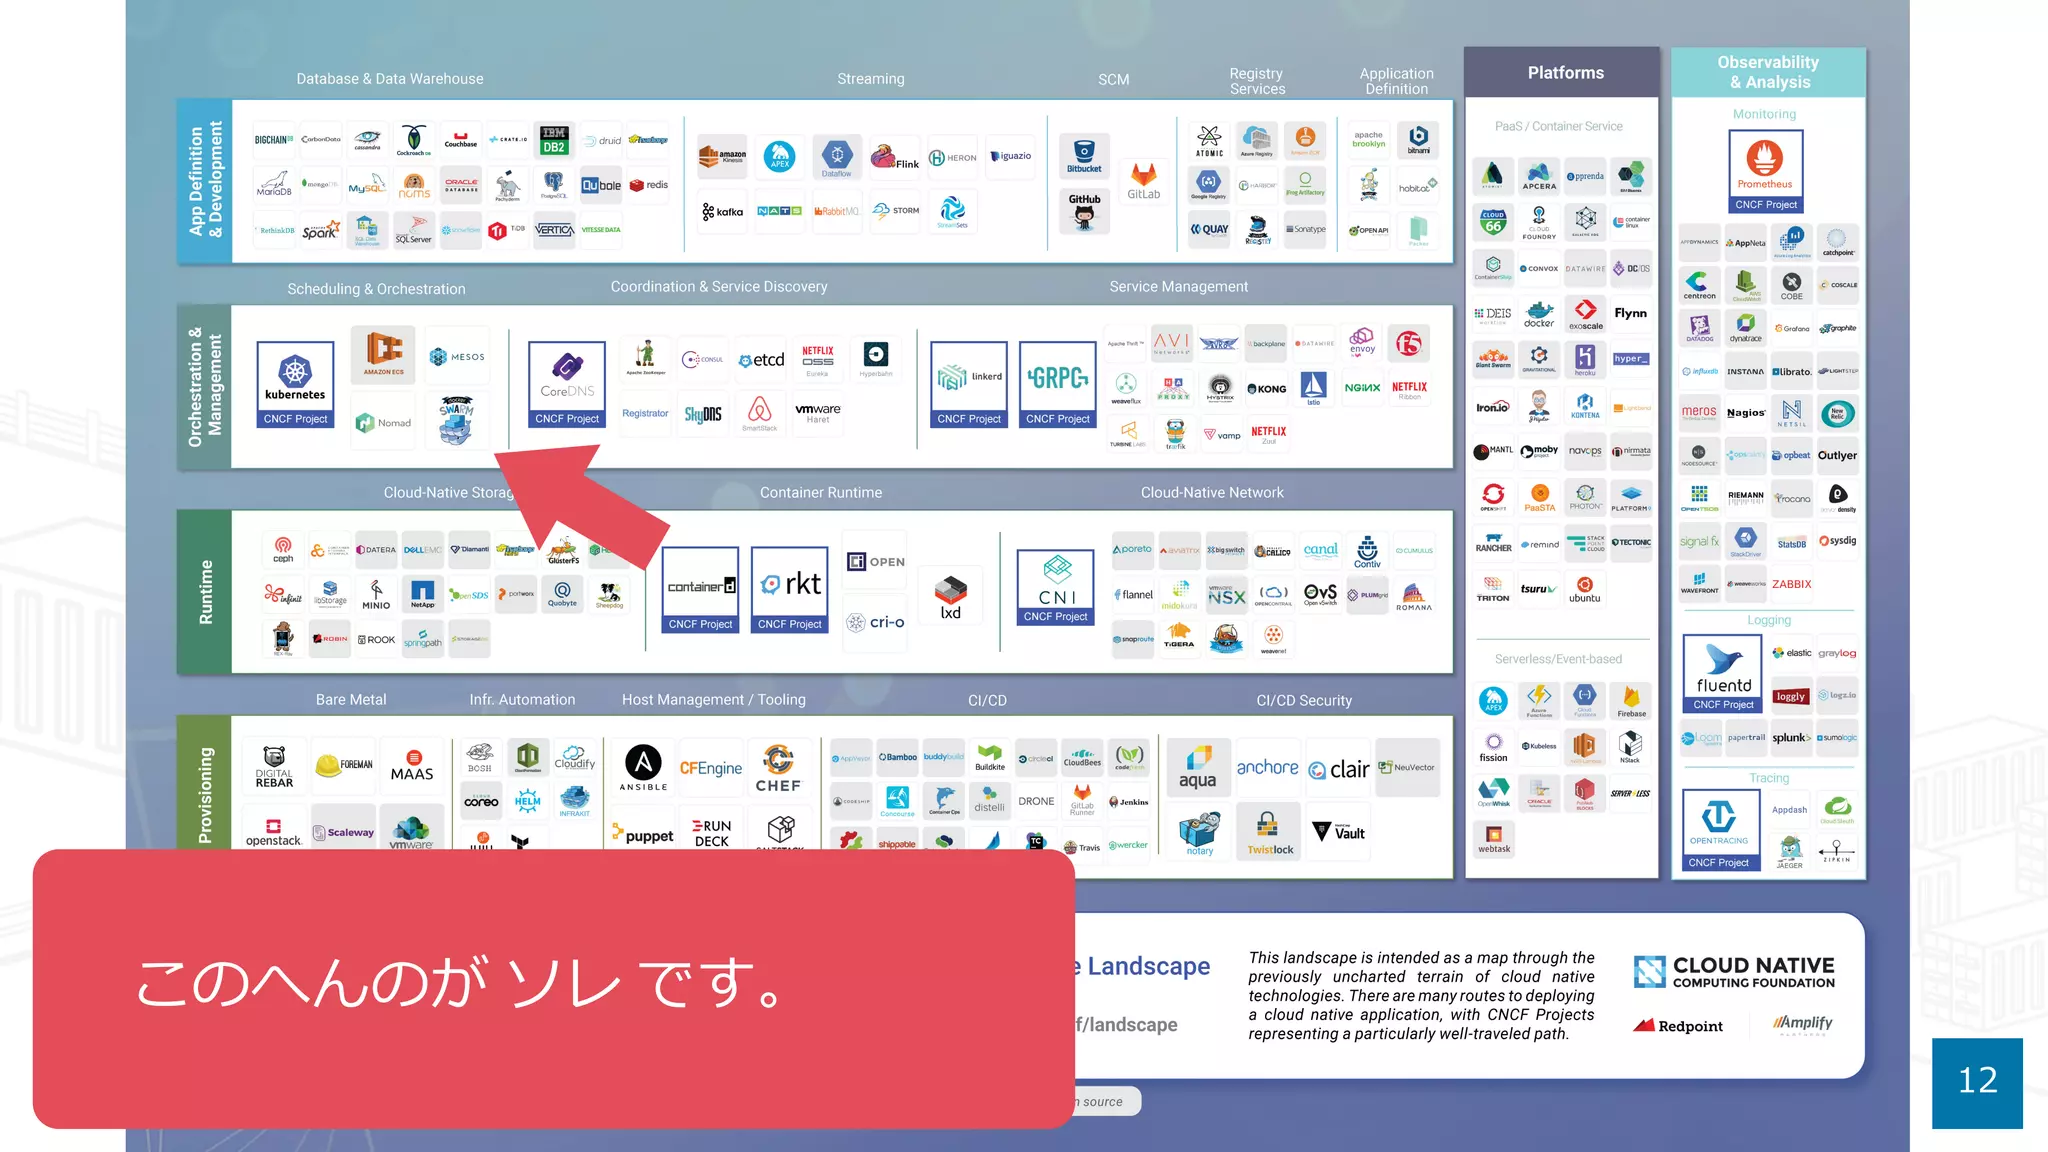The height and width of the screenshot is (1152, 2048).
Task: Click the Twistlock logo
Action: point(1270,834)
